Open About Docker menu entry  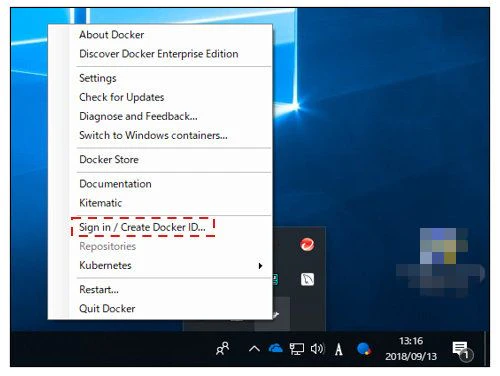click(111, 35)
